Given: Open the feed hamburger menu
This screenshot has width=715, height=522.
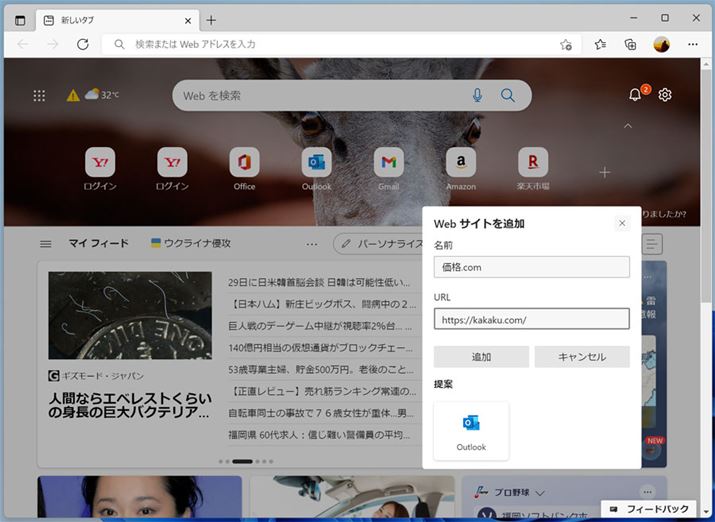Looking at the screenshot, I should click(x=45, y=244).
